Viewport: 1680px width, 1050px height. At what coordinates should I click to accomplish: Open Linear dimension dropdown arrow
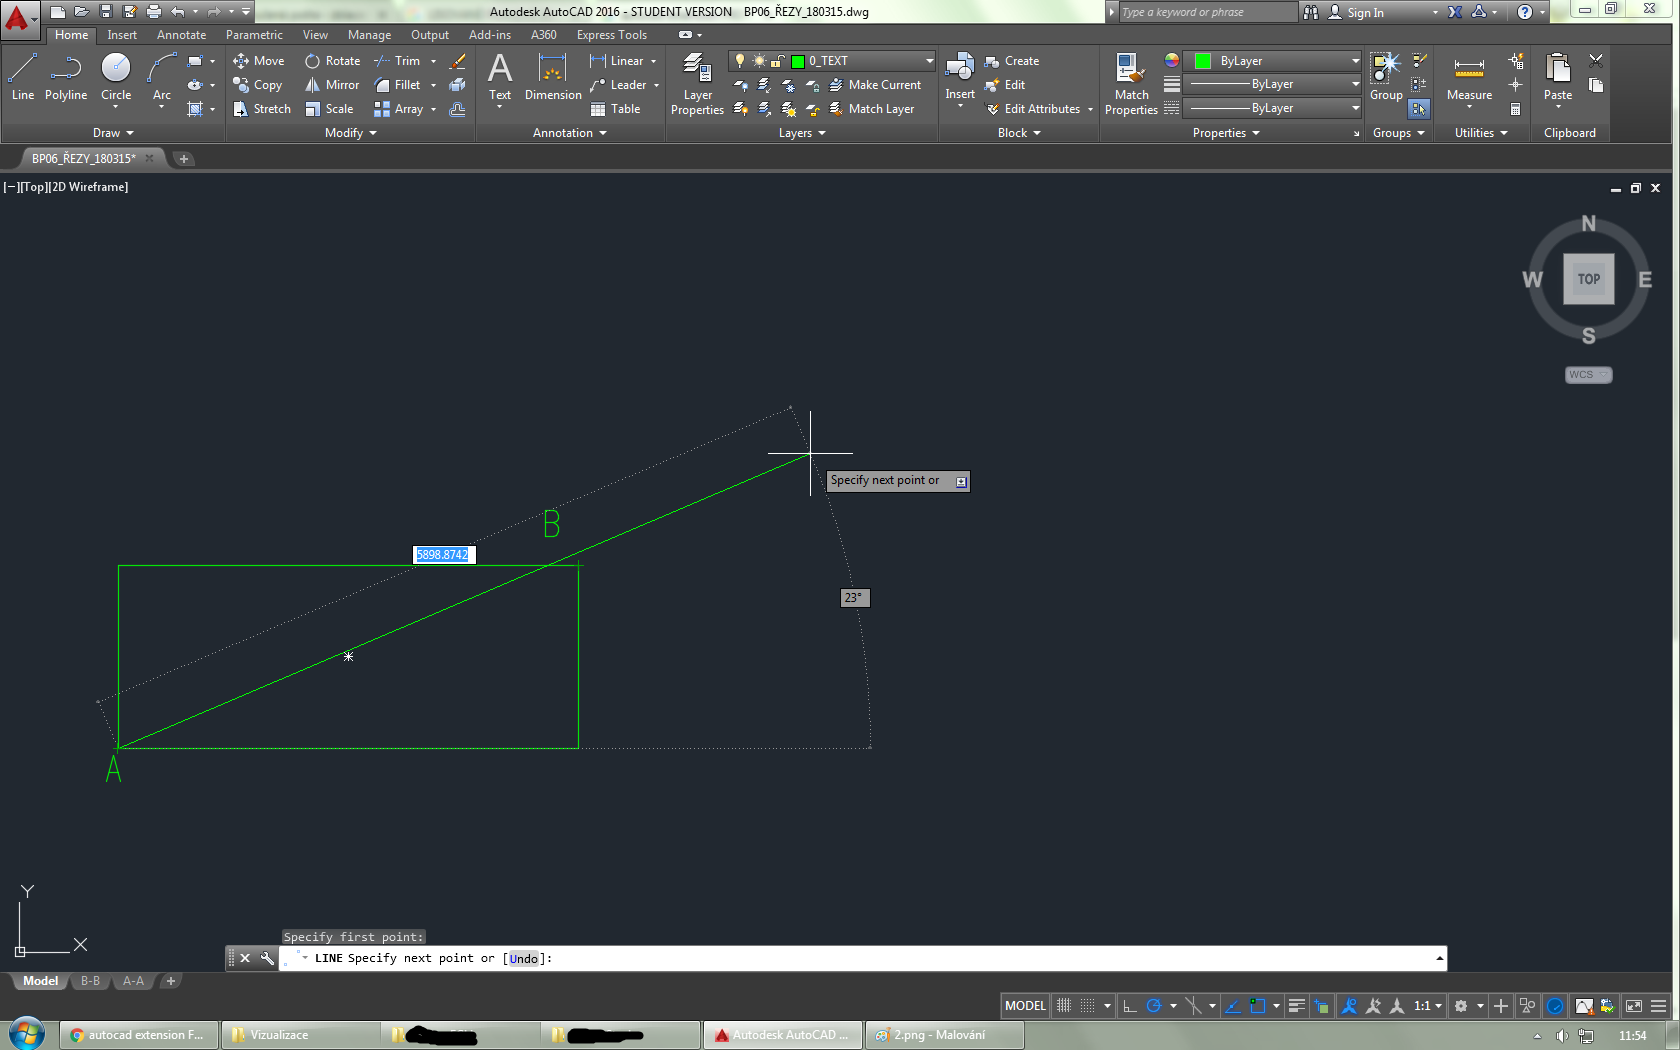(x=654, y=61)
